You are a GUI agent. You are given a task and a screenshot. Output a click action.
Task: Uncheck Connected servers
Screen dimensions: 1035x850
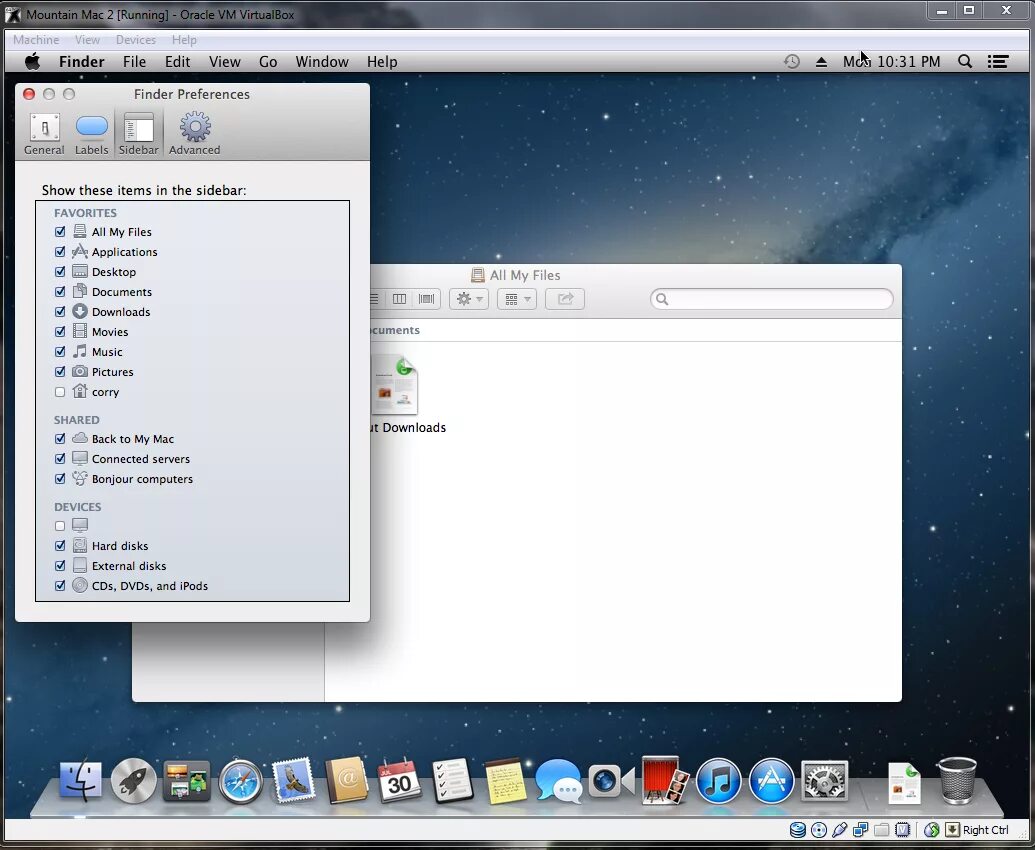[60, 459]
